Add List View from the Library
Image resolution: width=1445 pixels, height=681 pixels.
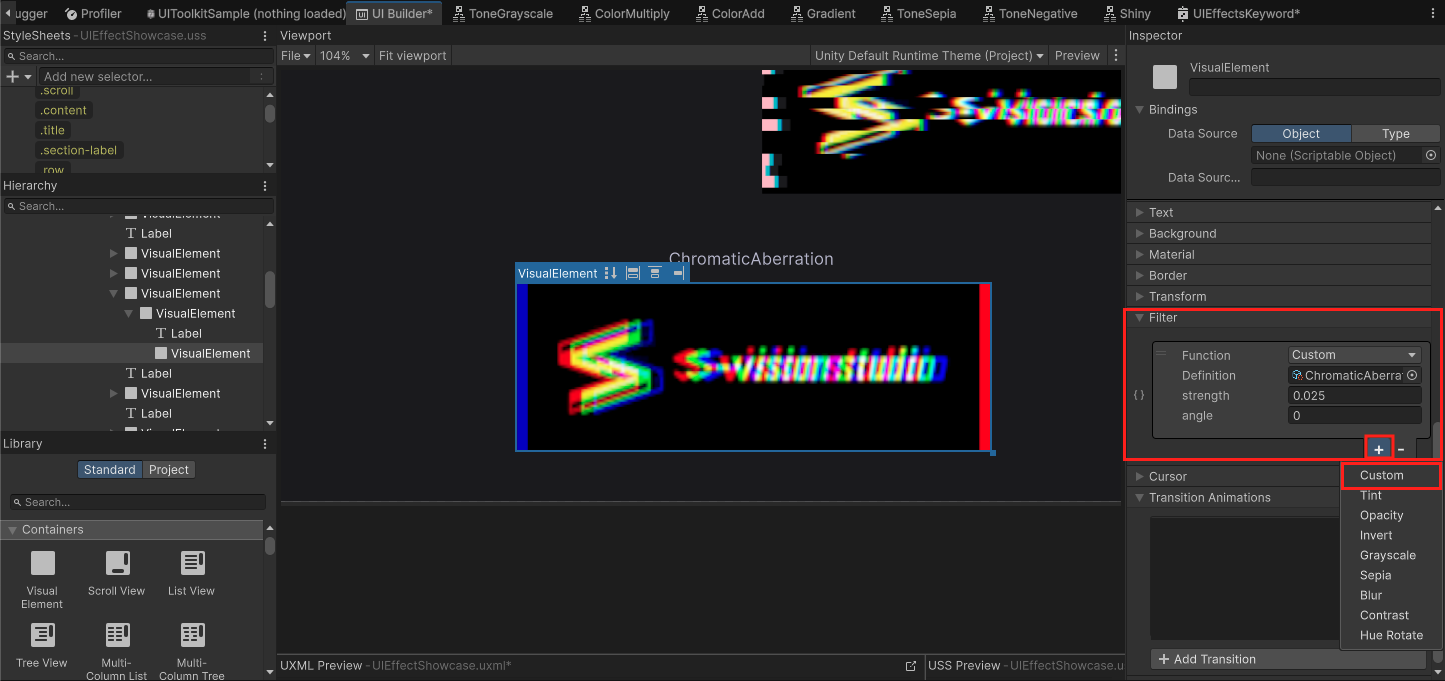pos(191,574)
